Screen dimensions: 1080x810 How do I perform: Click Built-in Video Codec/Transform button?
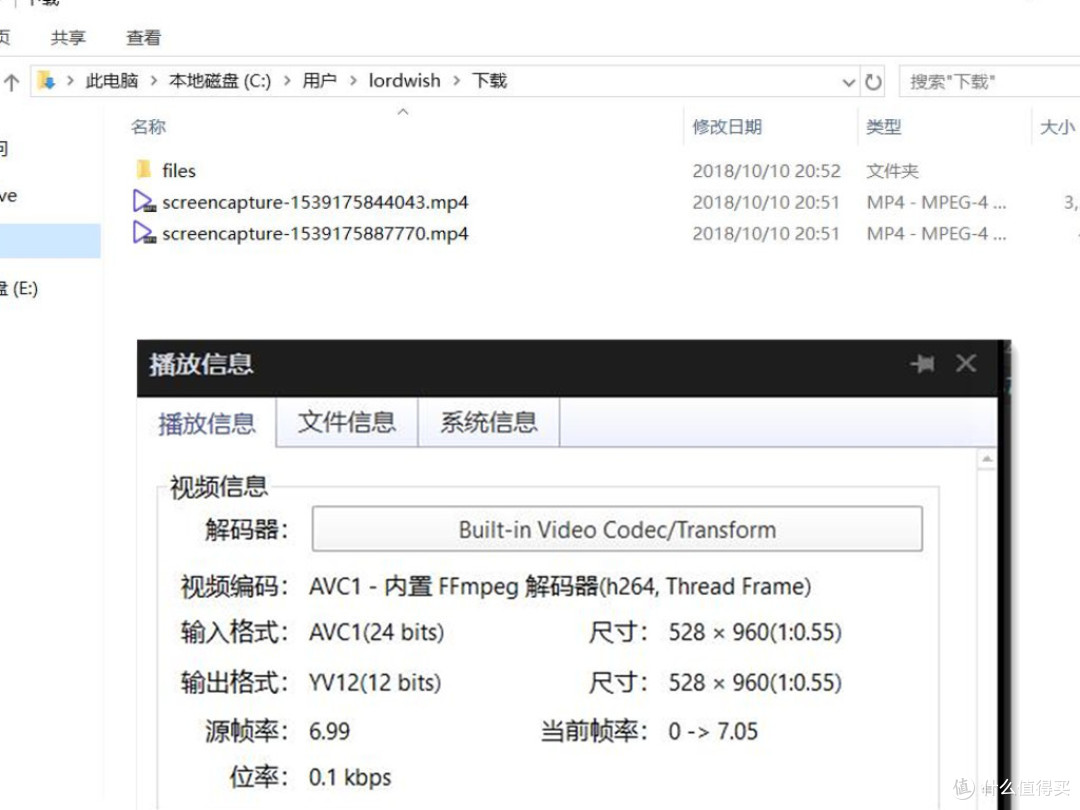(617, 529)
